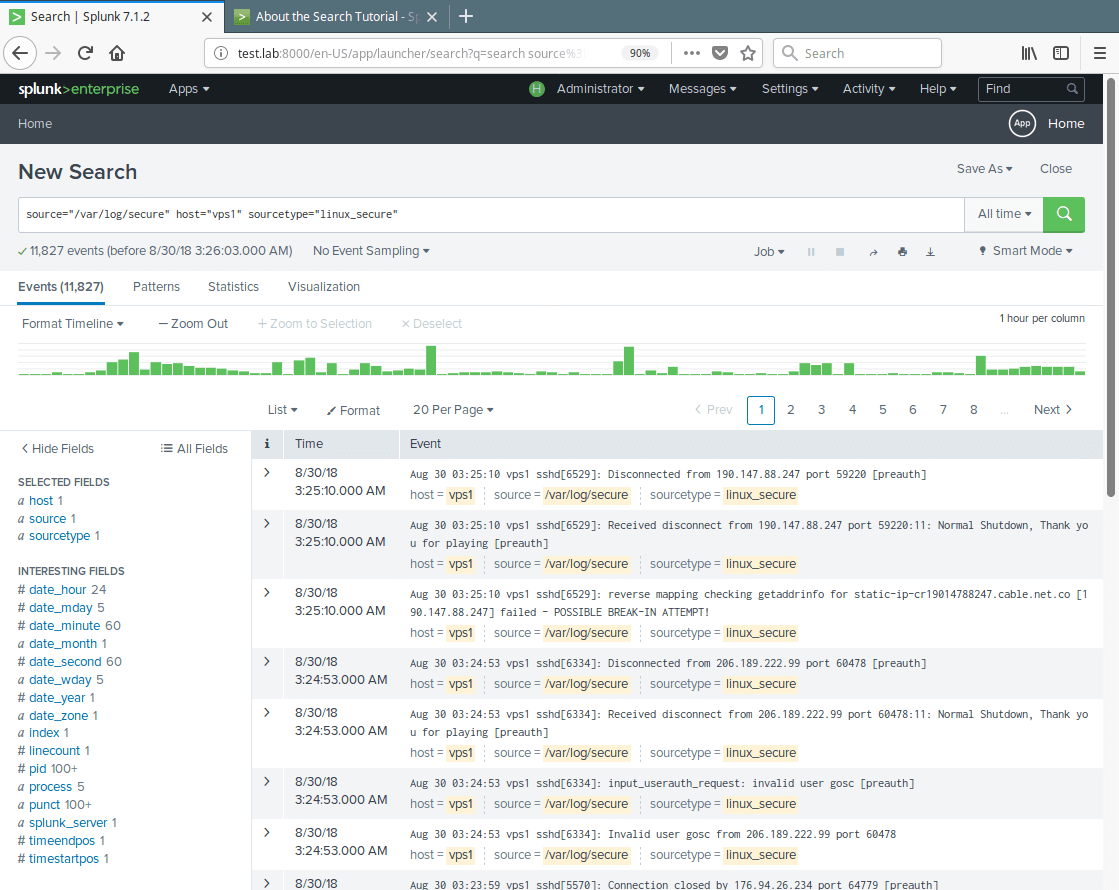Pause the running search job

point(811,251)
